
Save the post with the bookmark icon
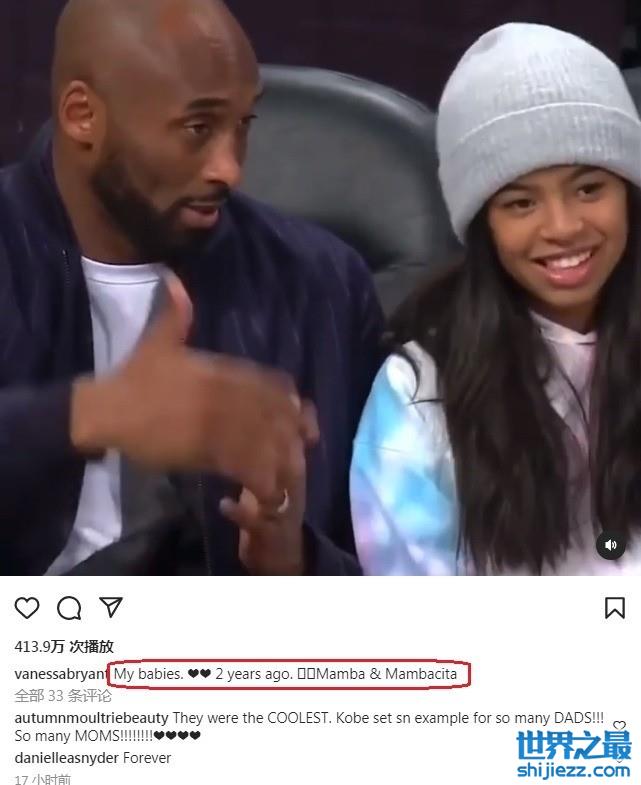coord(615,608)
